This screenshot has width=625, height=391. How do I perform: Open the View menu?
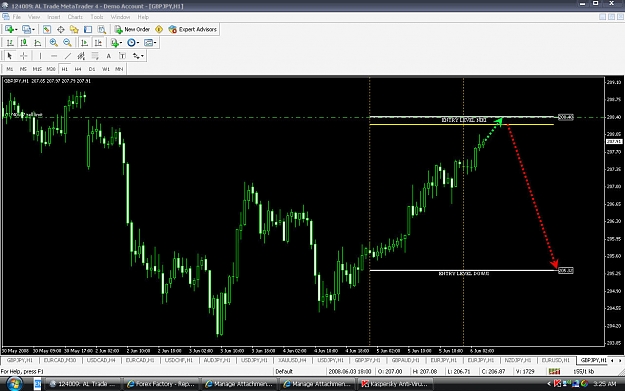point(34,17)
